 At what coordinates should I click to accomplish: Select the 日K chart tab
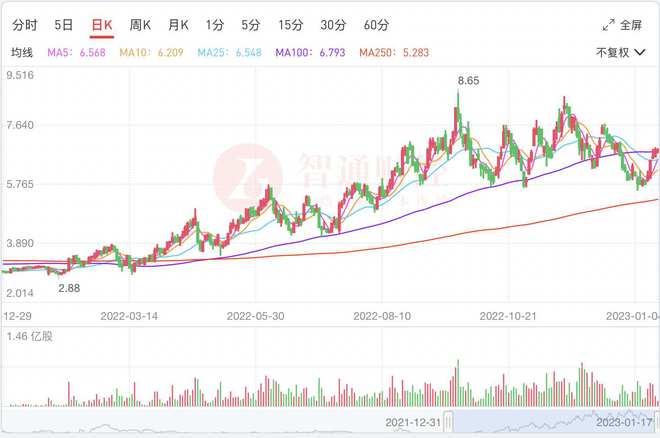pos(102,25)
